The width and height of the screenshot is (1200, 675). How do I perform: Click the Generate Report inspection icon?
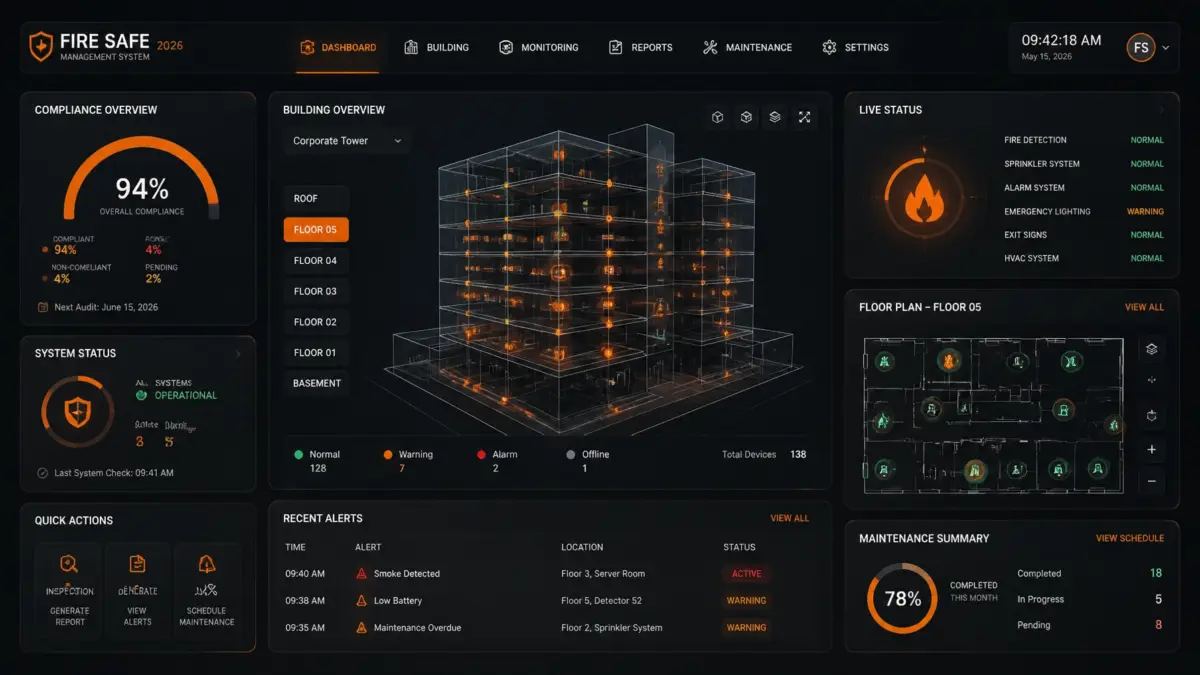point(69,564)
